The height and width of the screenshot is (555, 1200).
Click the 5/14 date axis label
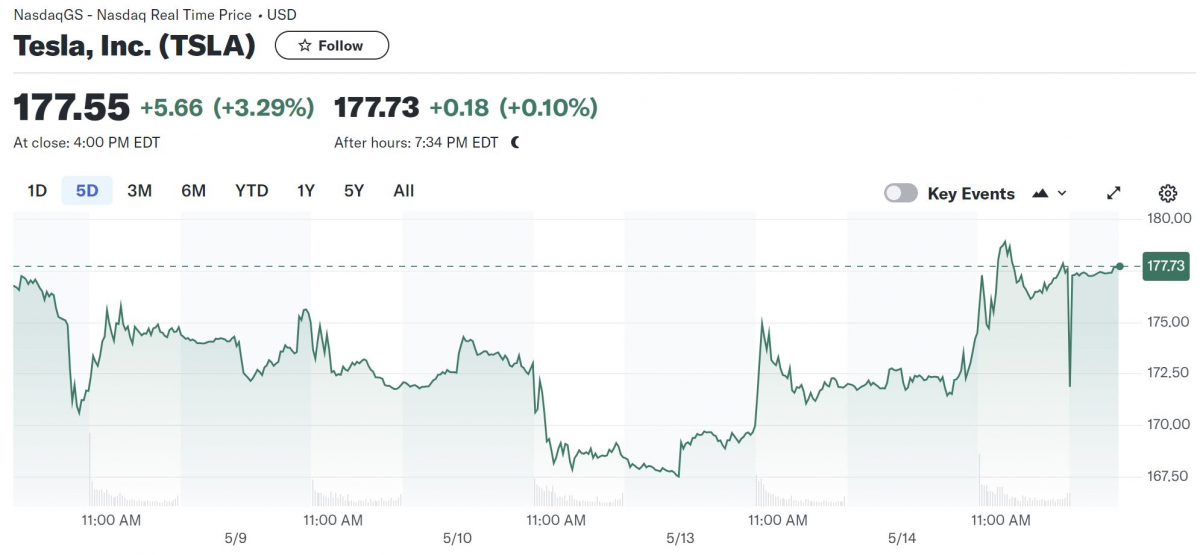point(903,538)
